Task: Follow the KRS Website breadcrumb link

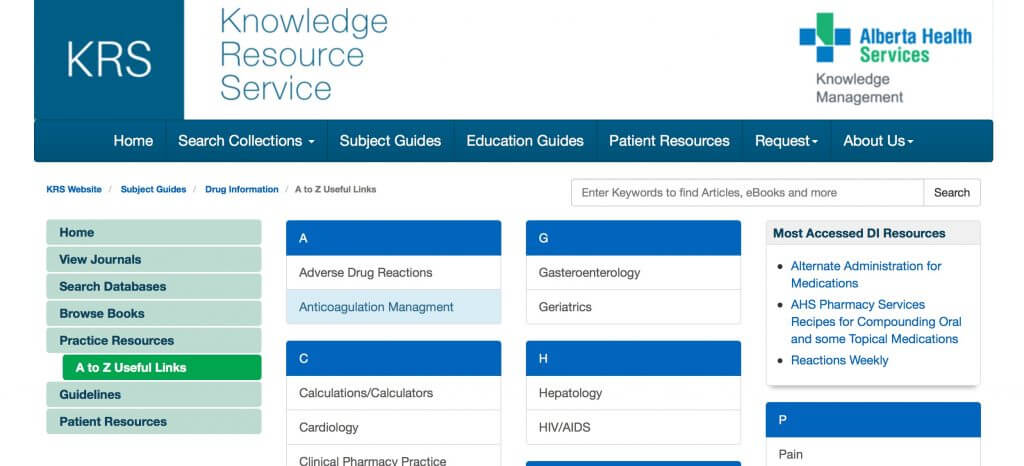Action: click(x=74, y=189)
